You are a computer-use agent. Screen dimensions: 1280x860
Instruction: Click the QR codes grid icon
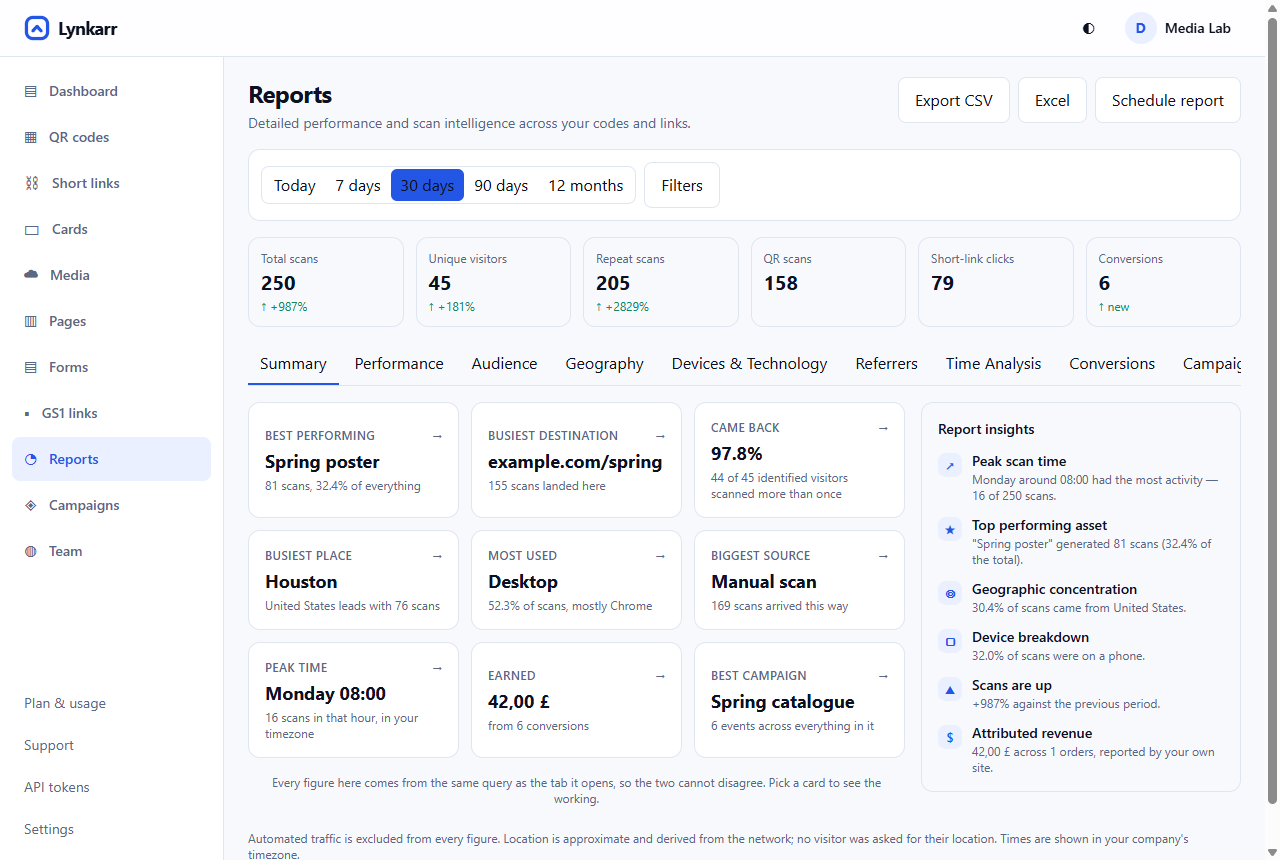31,137
